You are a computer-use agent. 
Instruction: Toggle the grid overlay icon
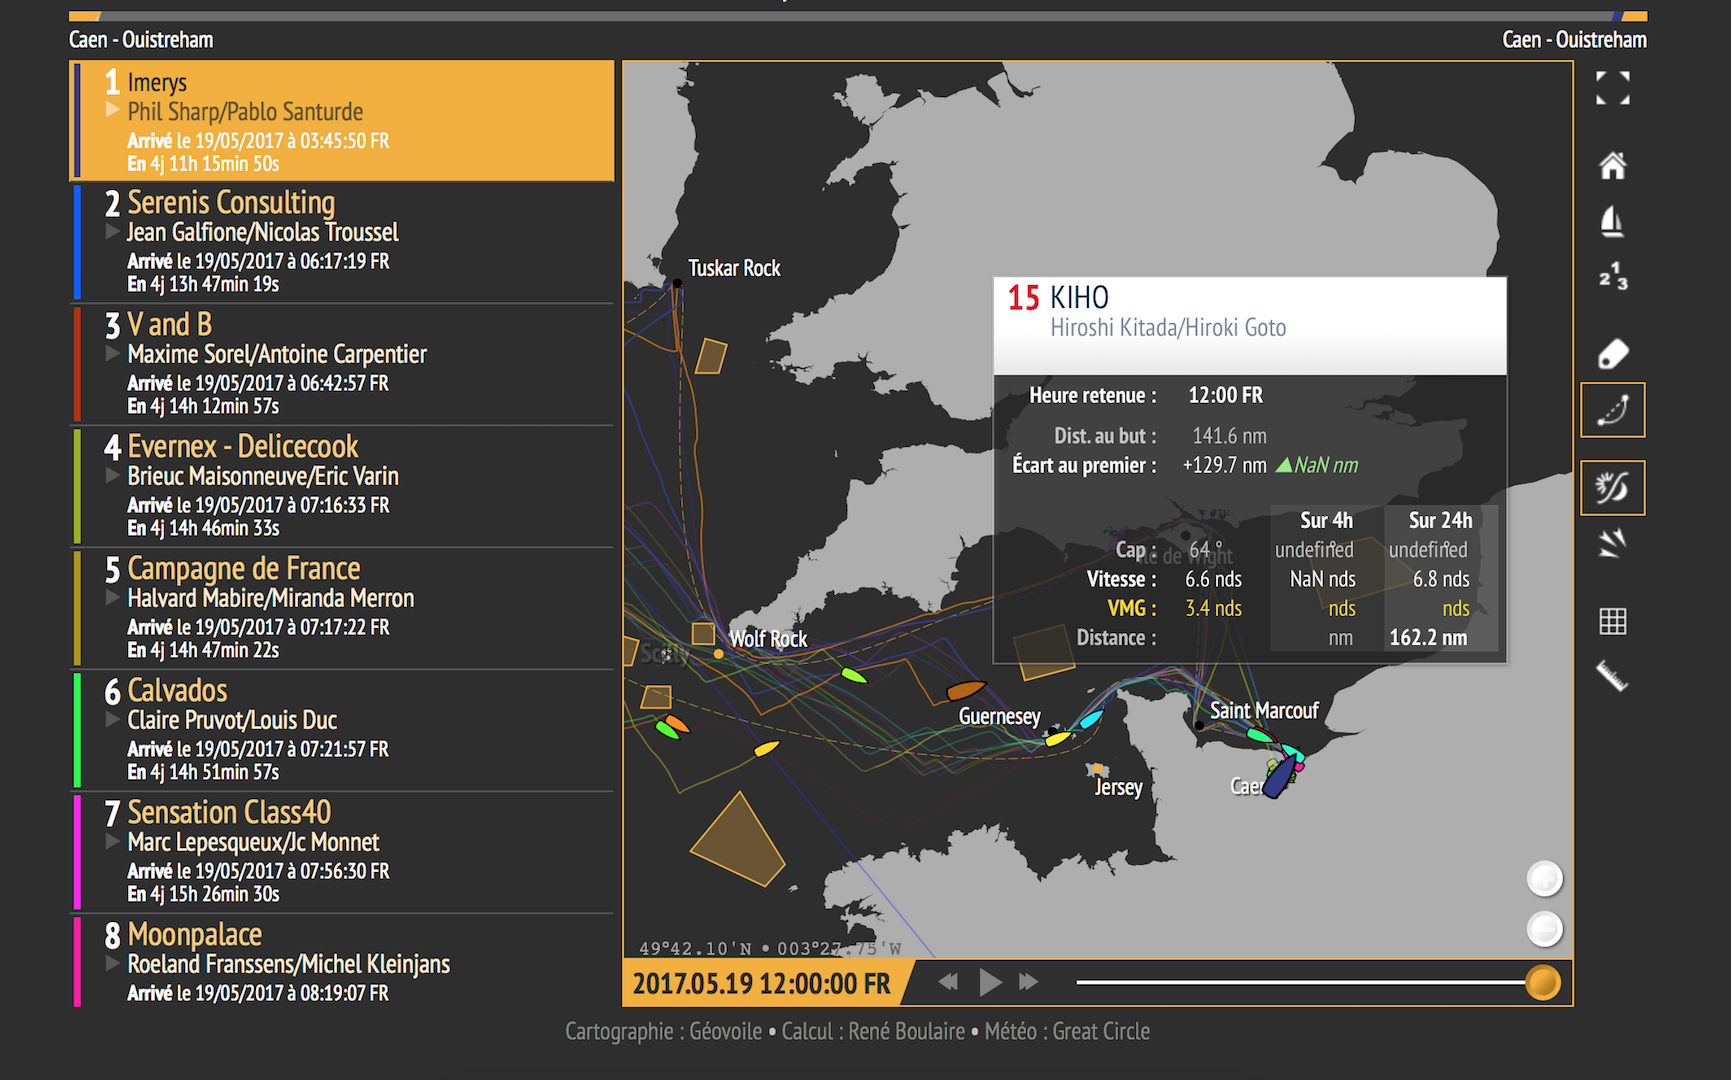[x=1612, y=621]
